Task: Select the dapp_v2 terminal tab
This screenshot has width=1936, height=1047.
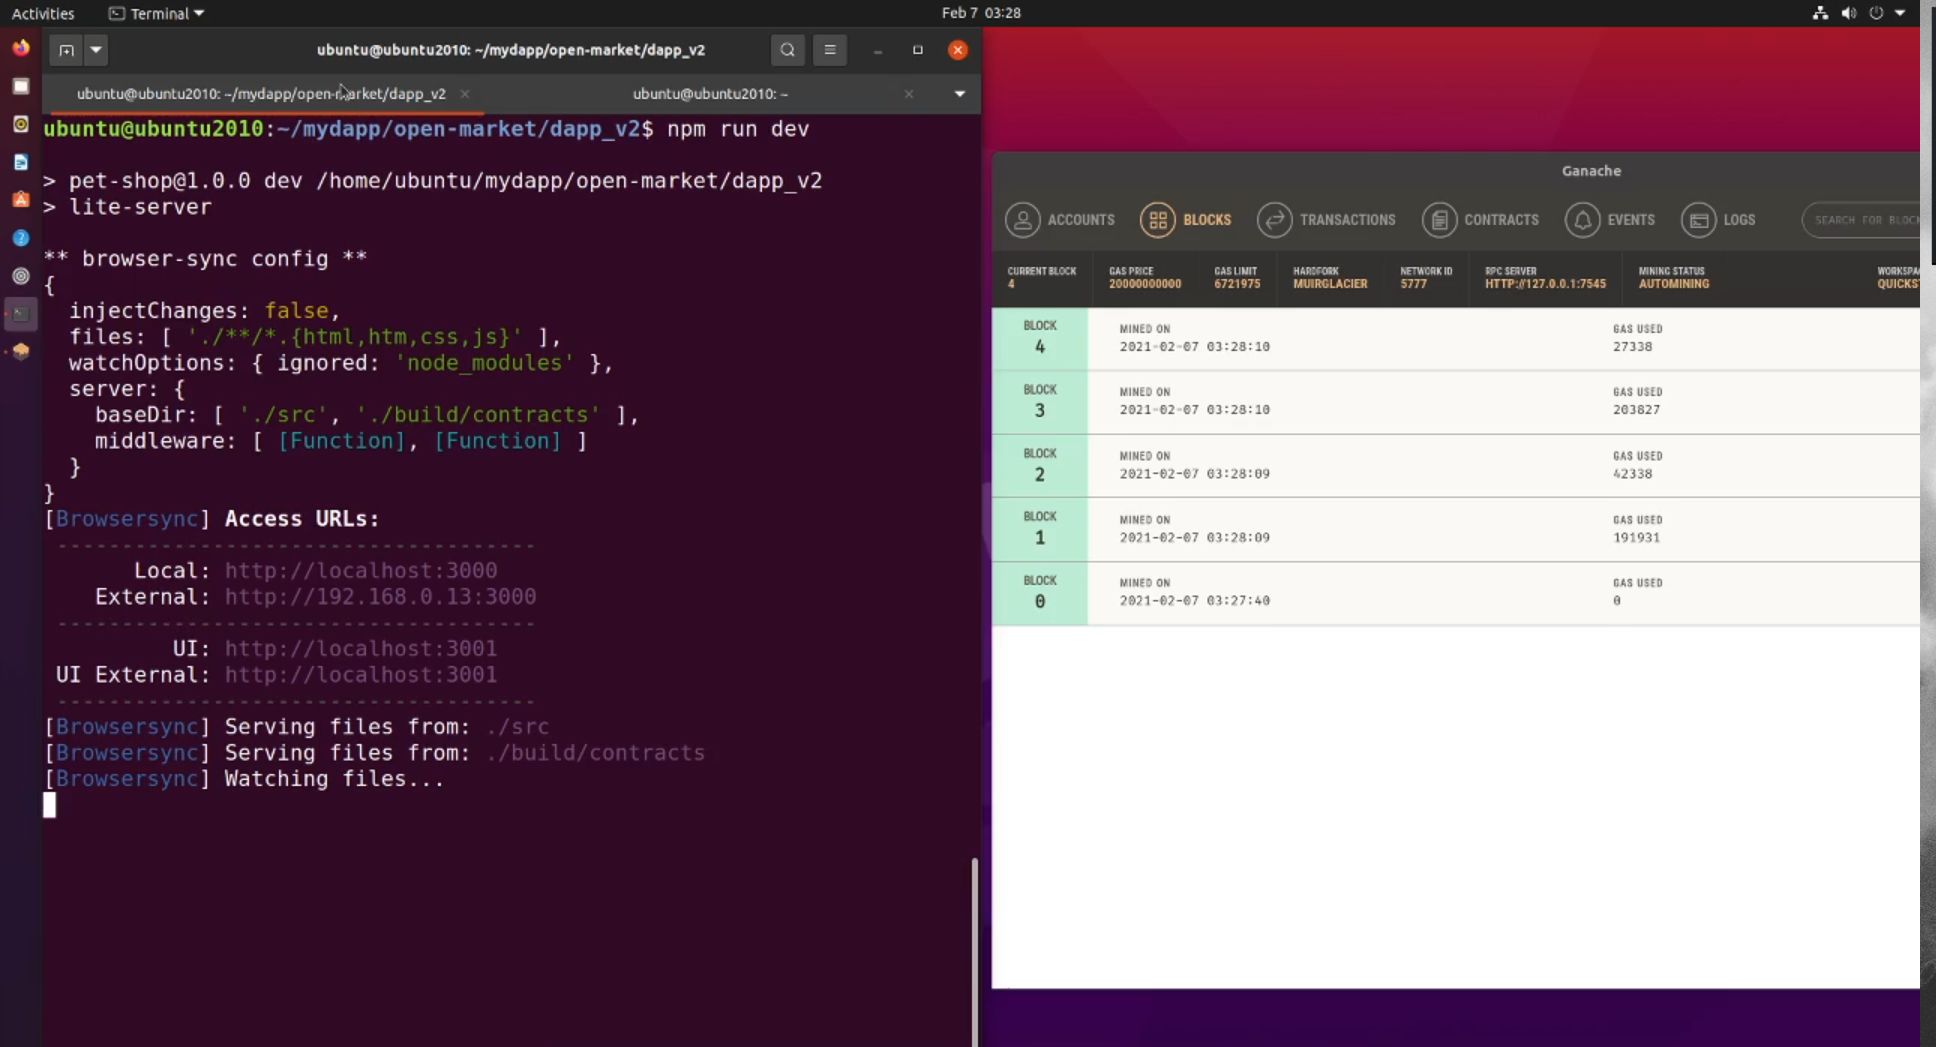Action: coord(261,94)
